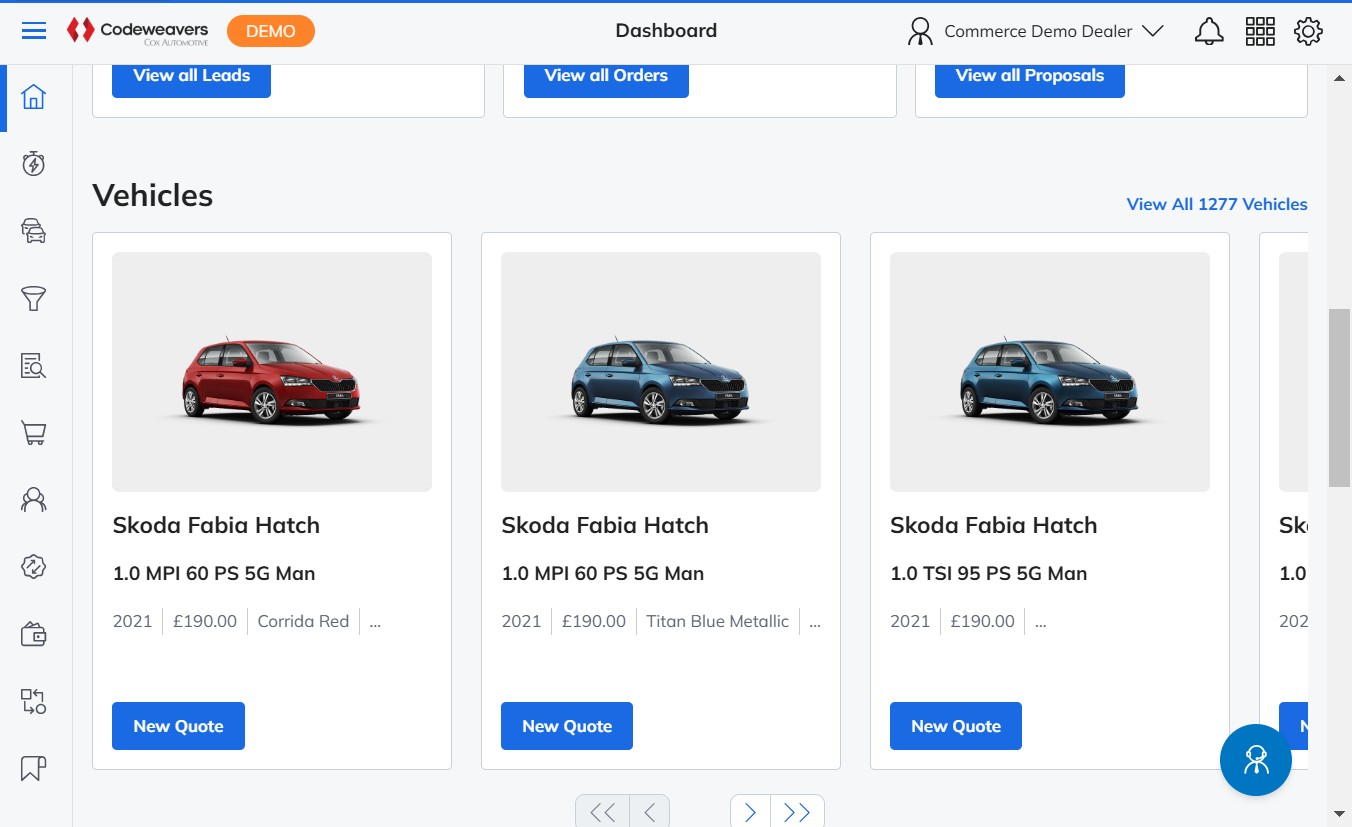1352x827 pixels.
Task: Open the wallet sidebar icon
Action: point(34,634)
